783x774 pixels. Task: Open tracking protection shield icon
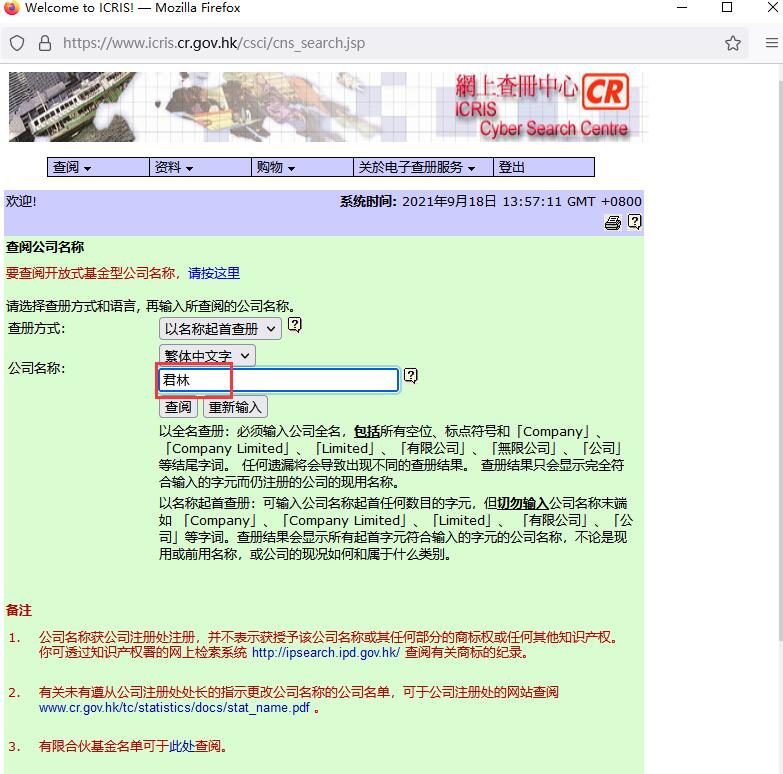(17, 43)
